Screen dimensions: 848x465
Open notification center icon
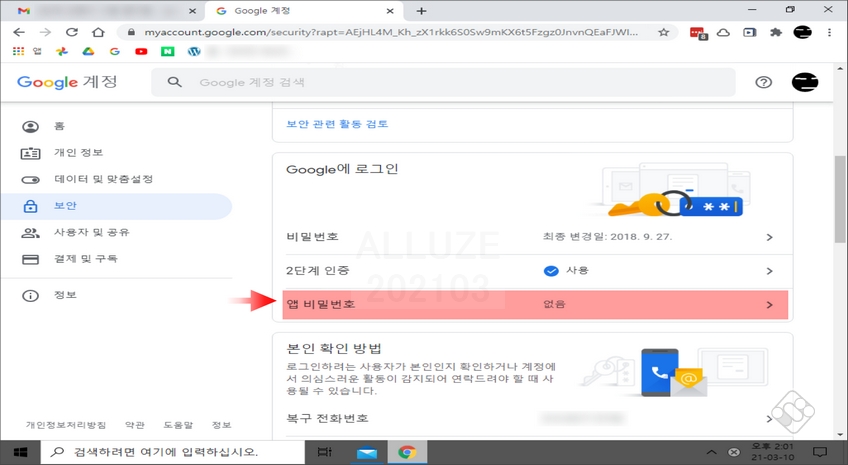point(820,452)
